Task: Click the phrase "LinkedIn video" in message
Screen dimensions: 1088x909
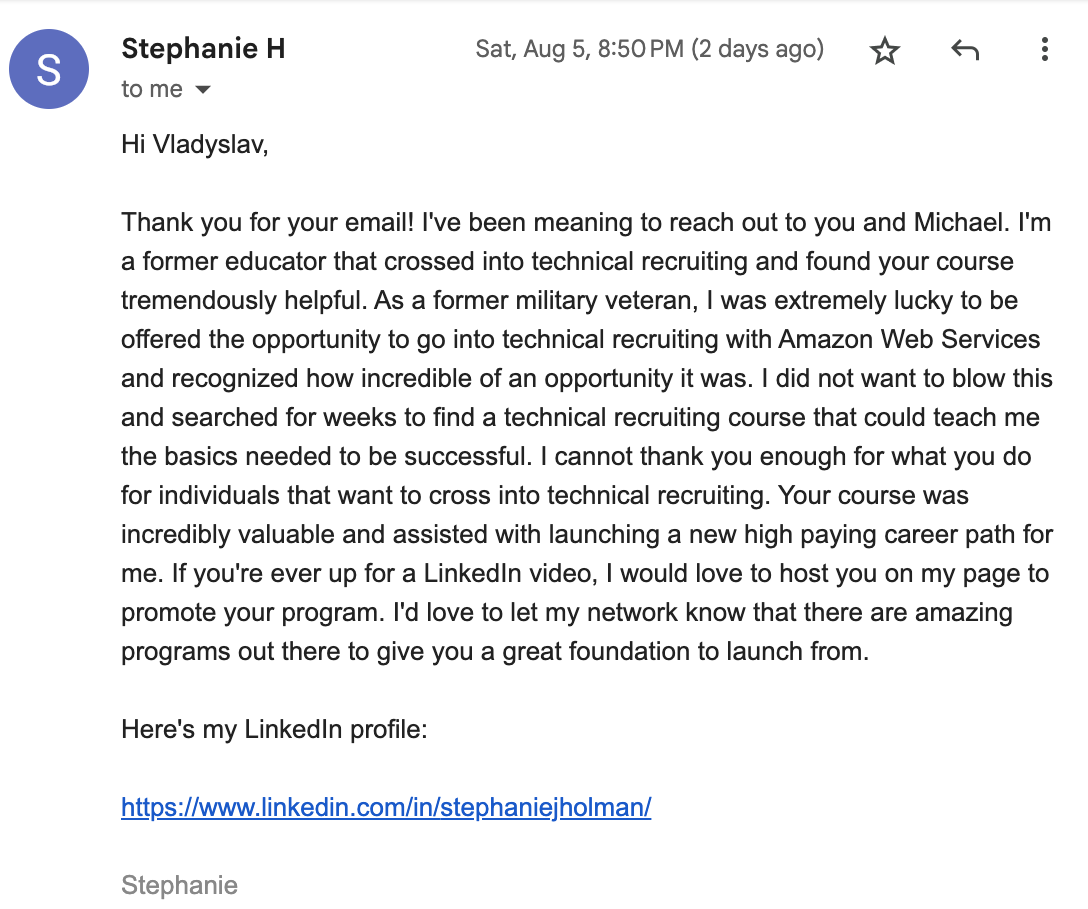Action: coord(509,573)
